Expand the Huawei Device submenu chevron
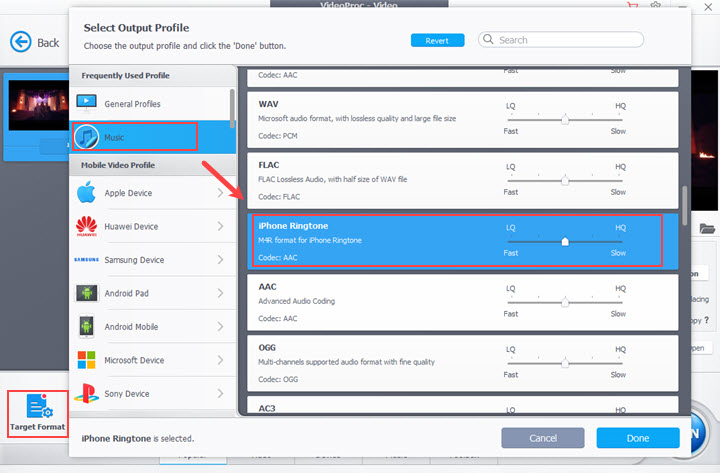The height and width of the screenshot is (474, 720). [x=220, y=226]
